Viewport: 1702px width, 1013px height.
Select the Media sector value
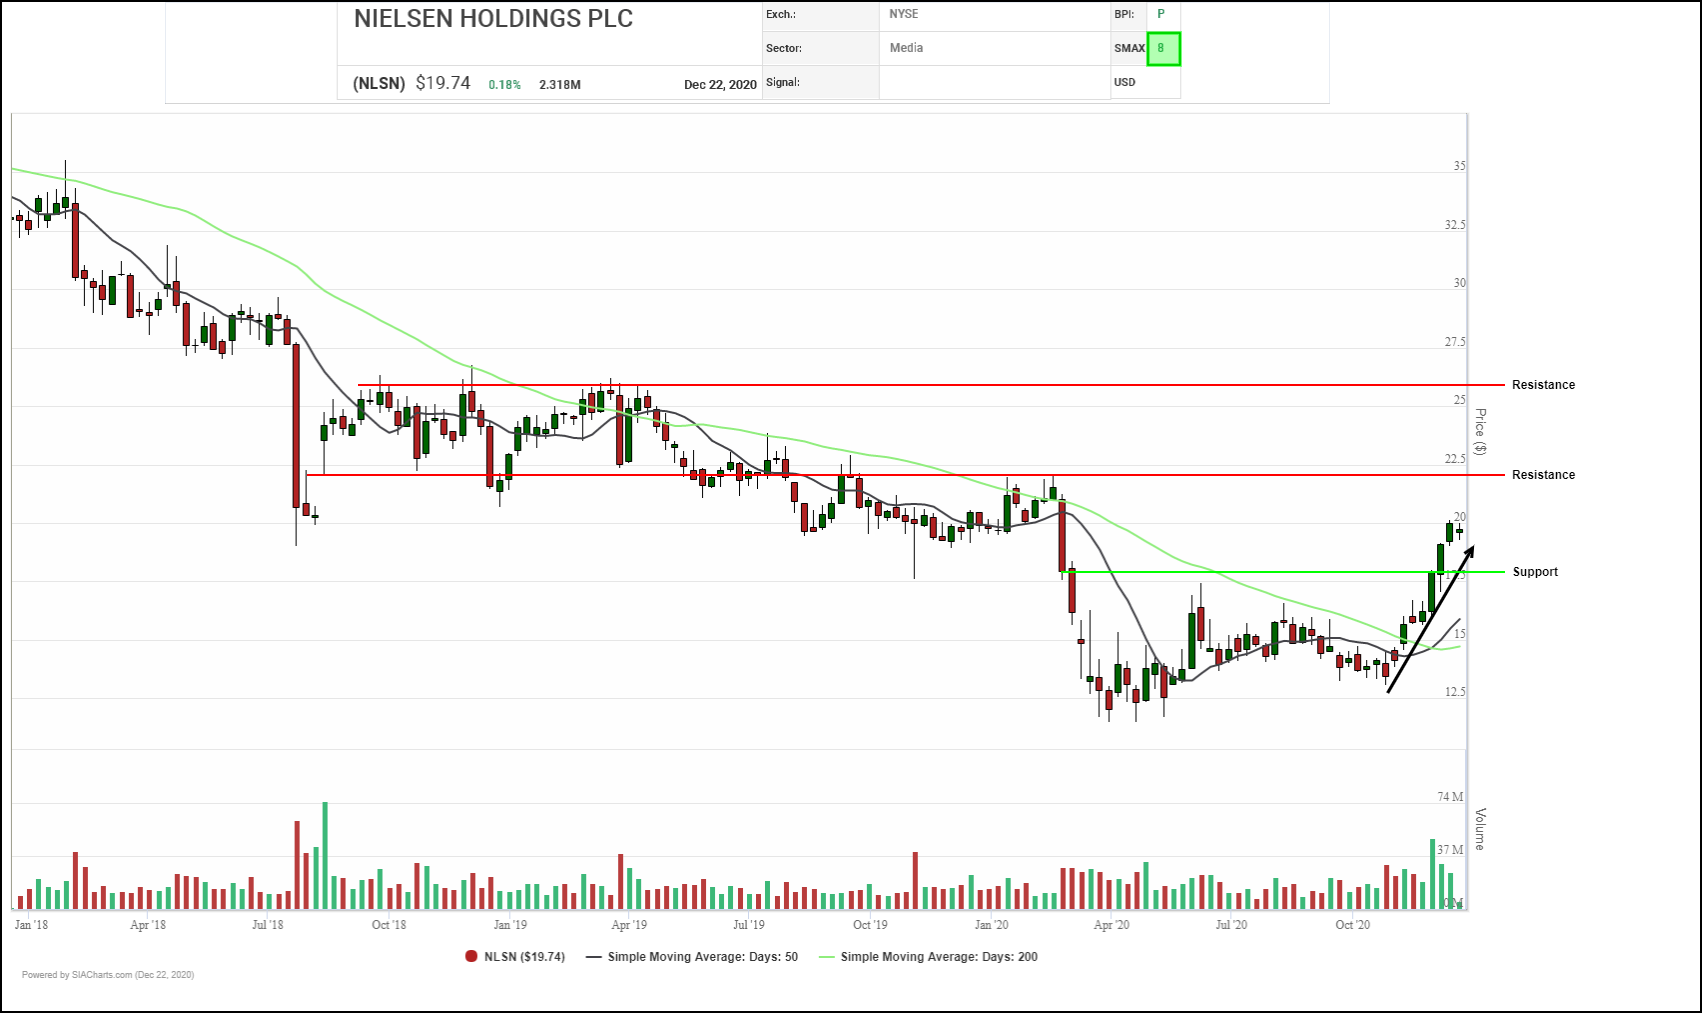[x=906, y=48]
